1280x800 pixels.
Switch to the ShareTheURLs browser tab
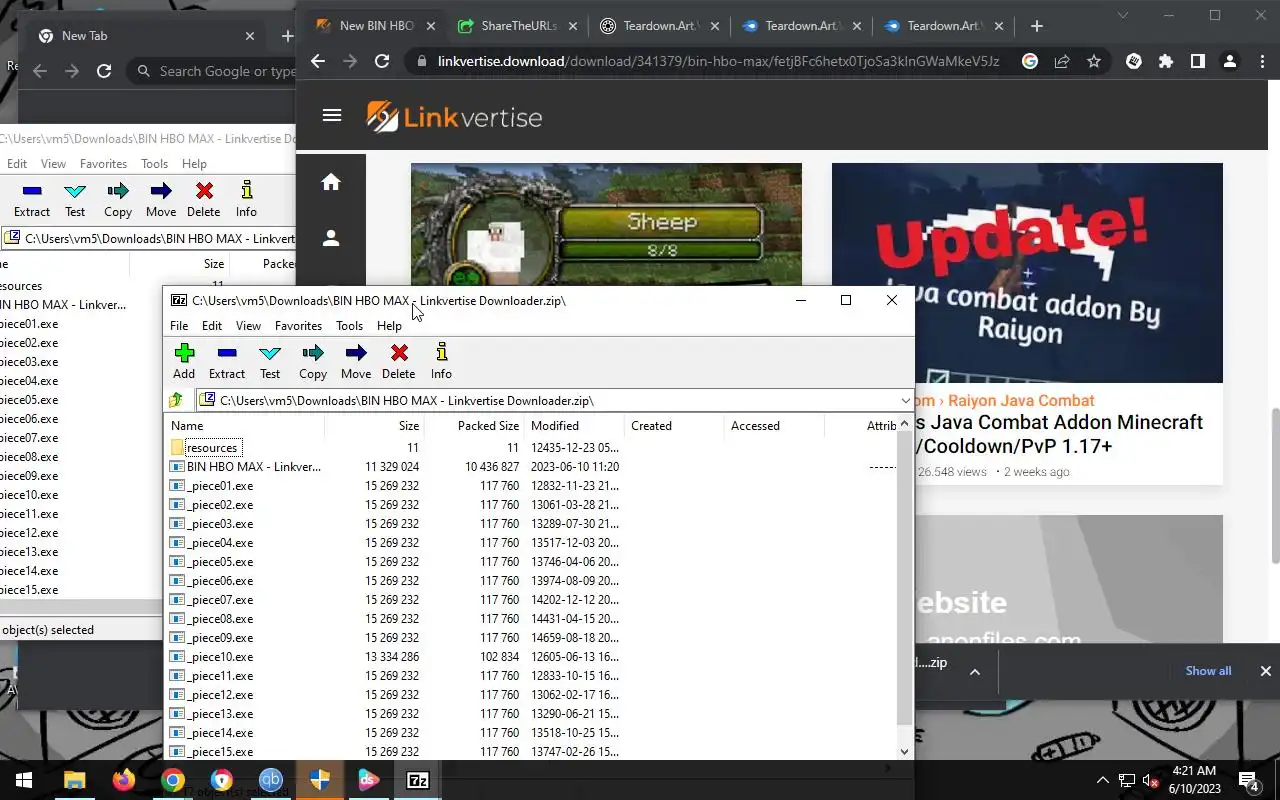point(516,26)
